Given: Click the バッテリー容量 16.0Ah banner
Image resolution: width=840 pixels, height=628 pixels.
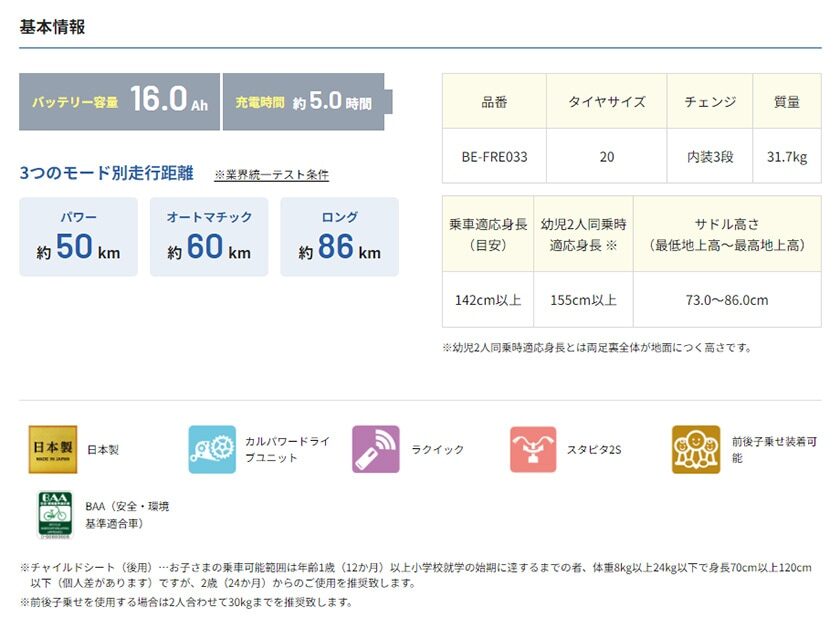Looking at the screenshot, I should coord(119,102).
